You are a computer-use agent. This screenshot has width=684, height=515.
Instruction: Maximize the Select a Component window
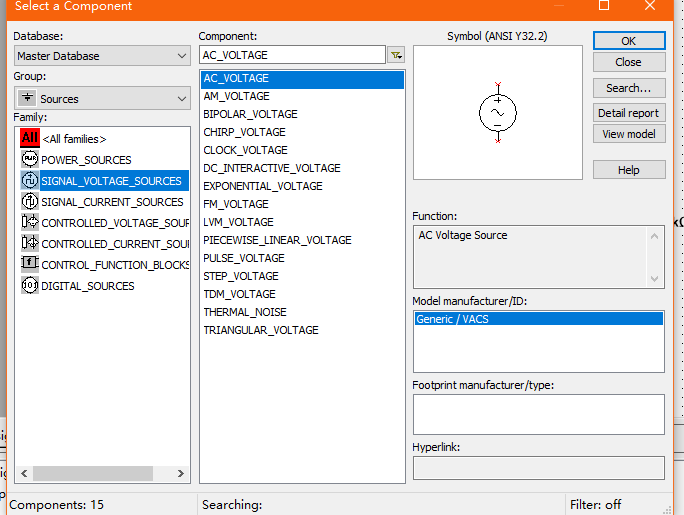point(604,6)
